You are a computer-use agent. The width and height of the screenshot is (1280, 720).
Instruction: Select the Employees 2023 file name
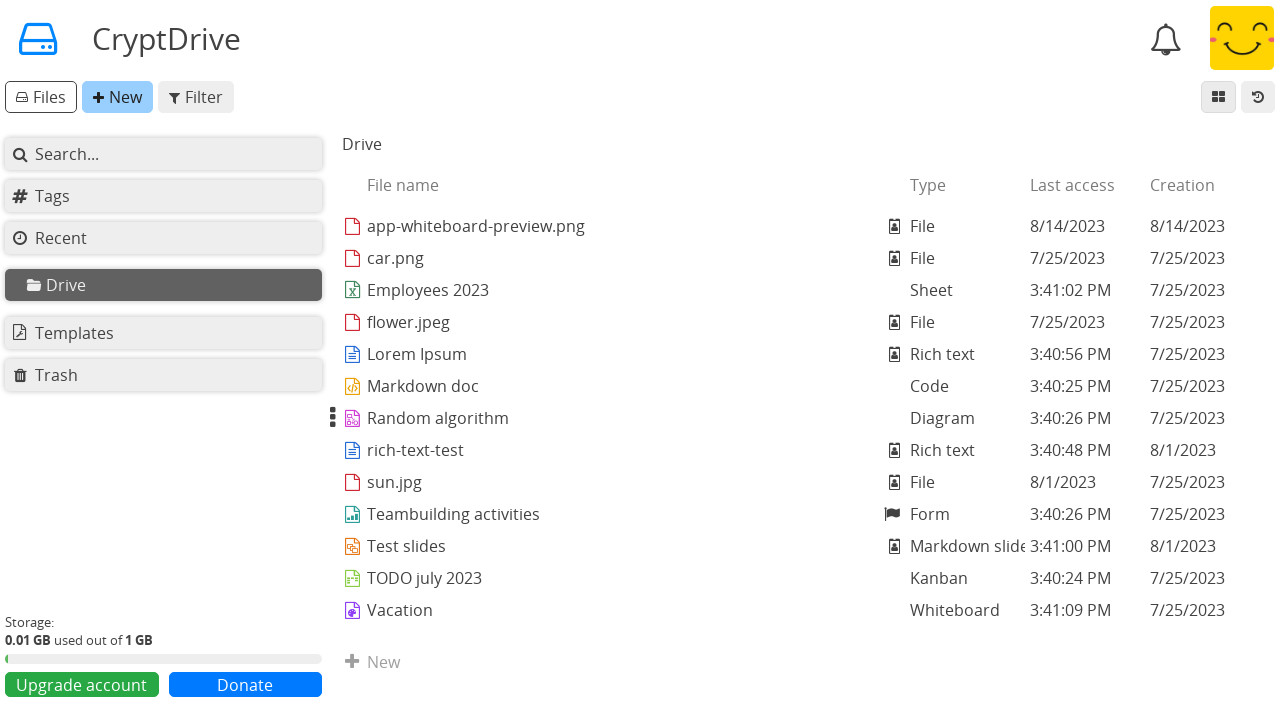(x=428, y=290)
